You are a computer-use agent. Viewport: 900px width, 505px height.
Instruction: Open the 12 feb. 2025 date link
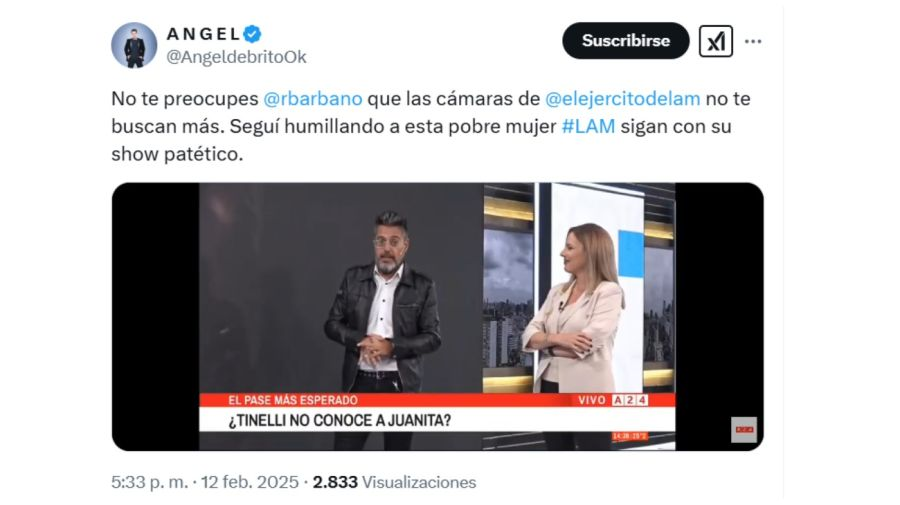(250, 482)
